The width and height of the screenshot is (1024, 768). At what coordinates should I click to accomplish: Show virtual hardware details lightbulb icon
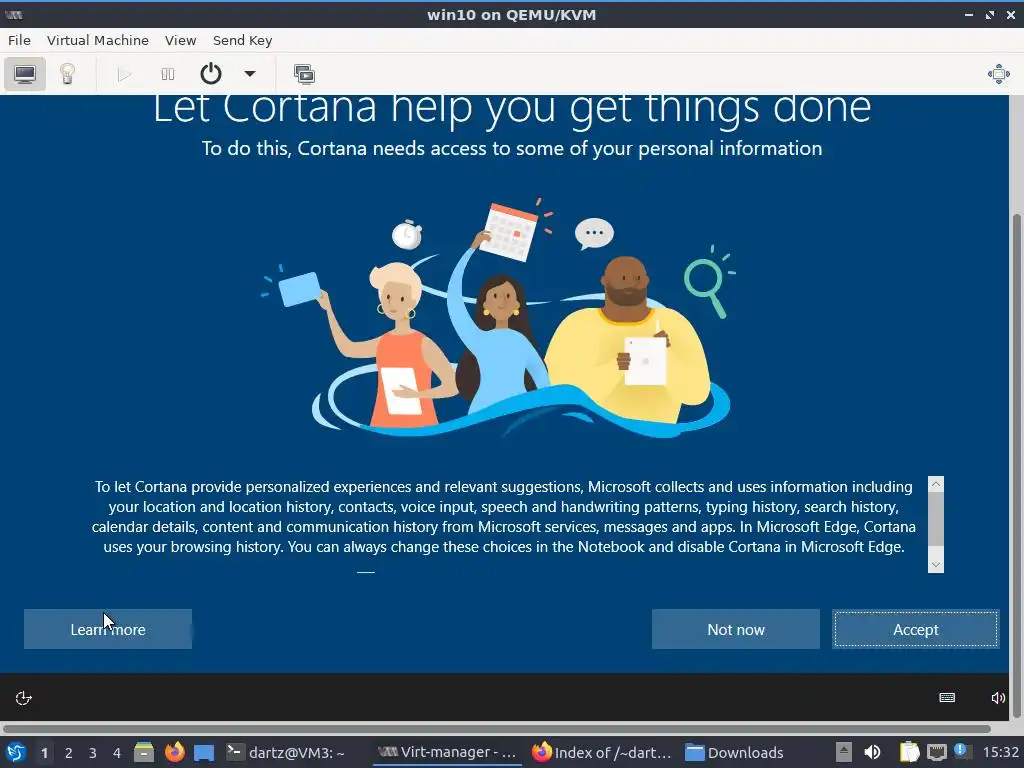point(67,74)
